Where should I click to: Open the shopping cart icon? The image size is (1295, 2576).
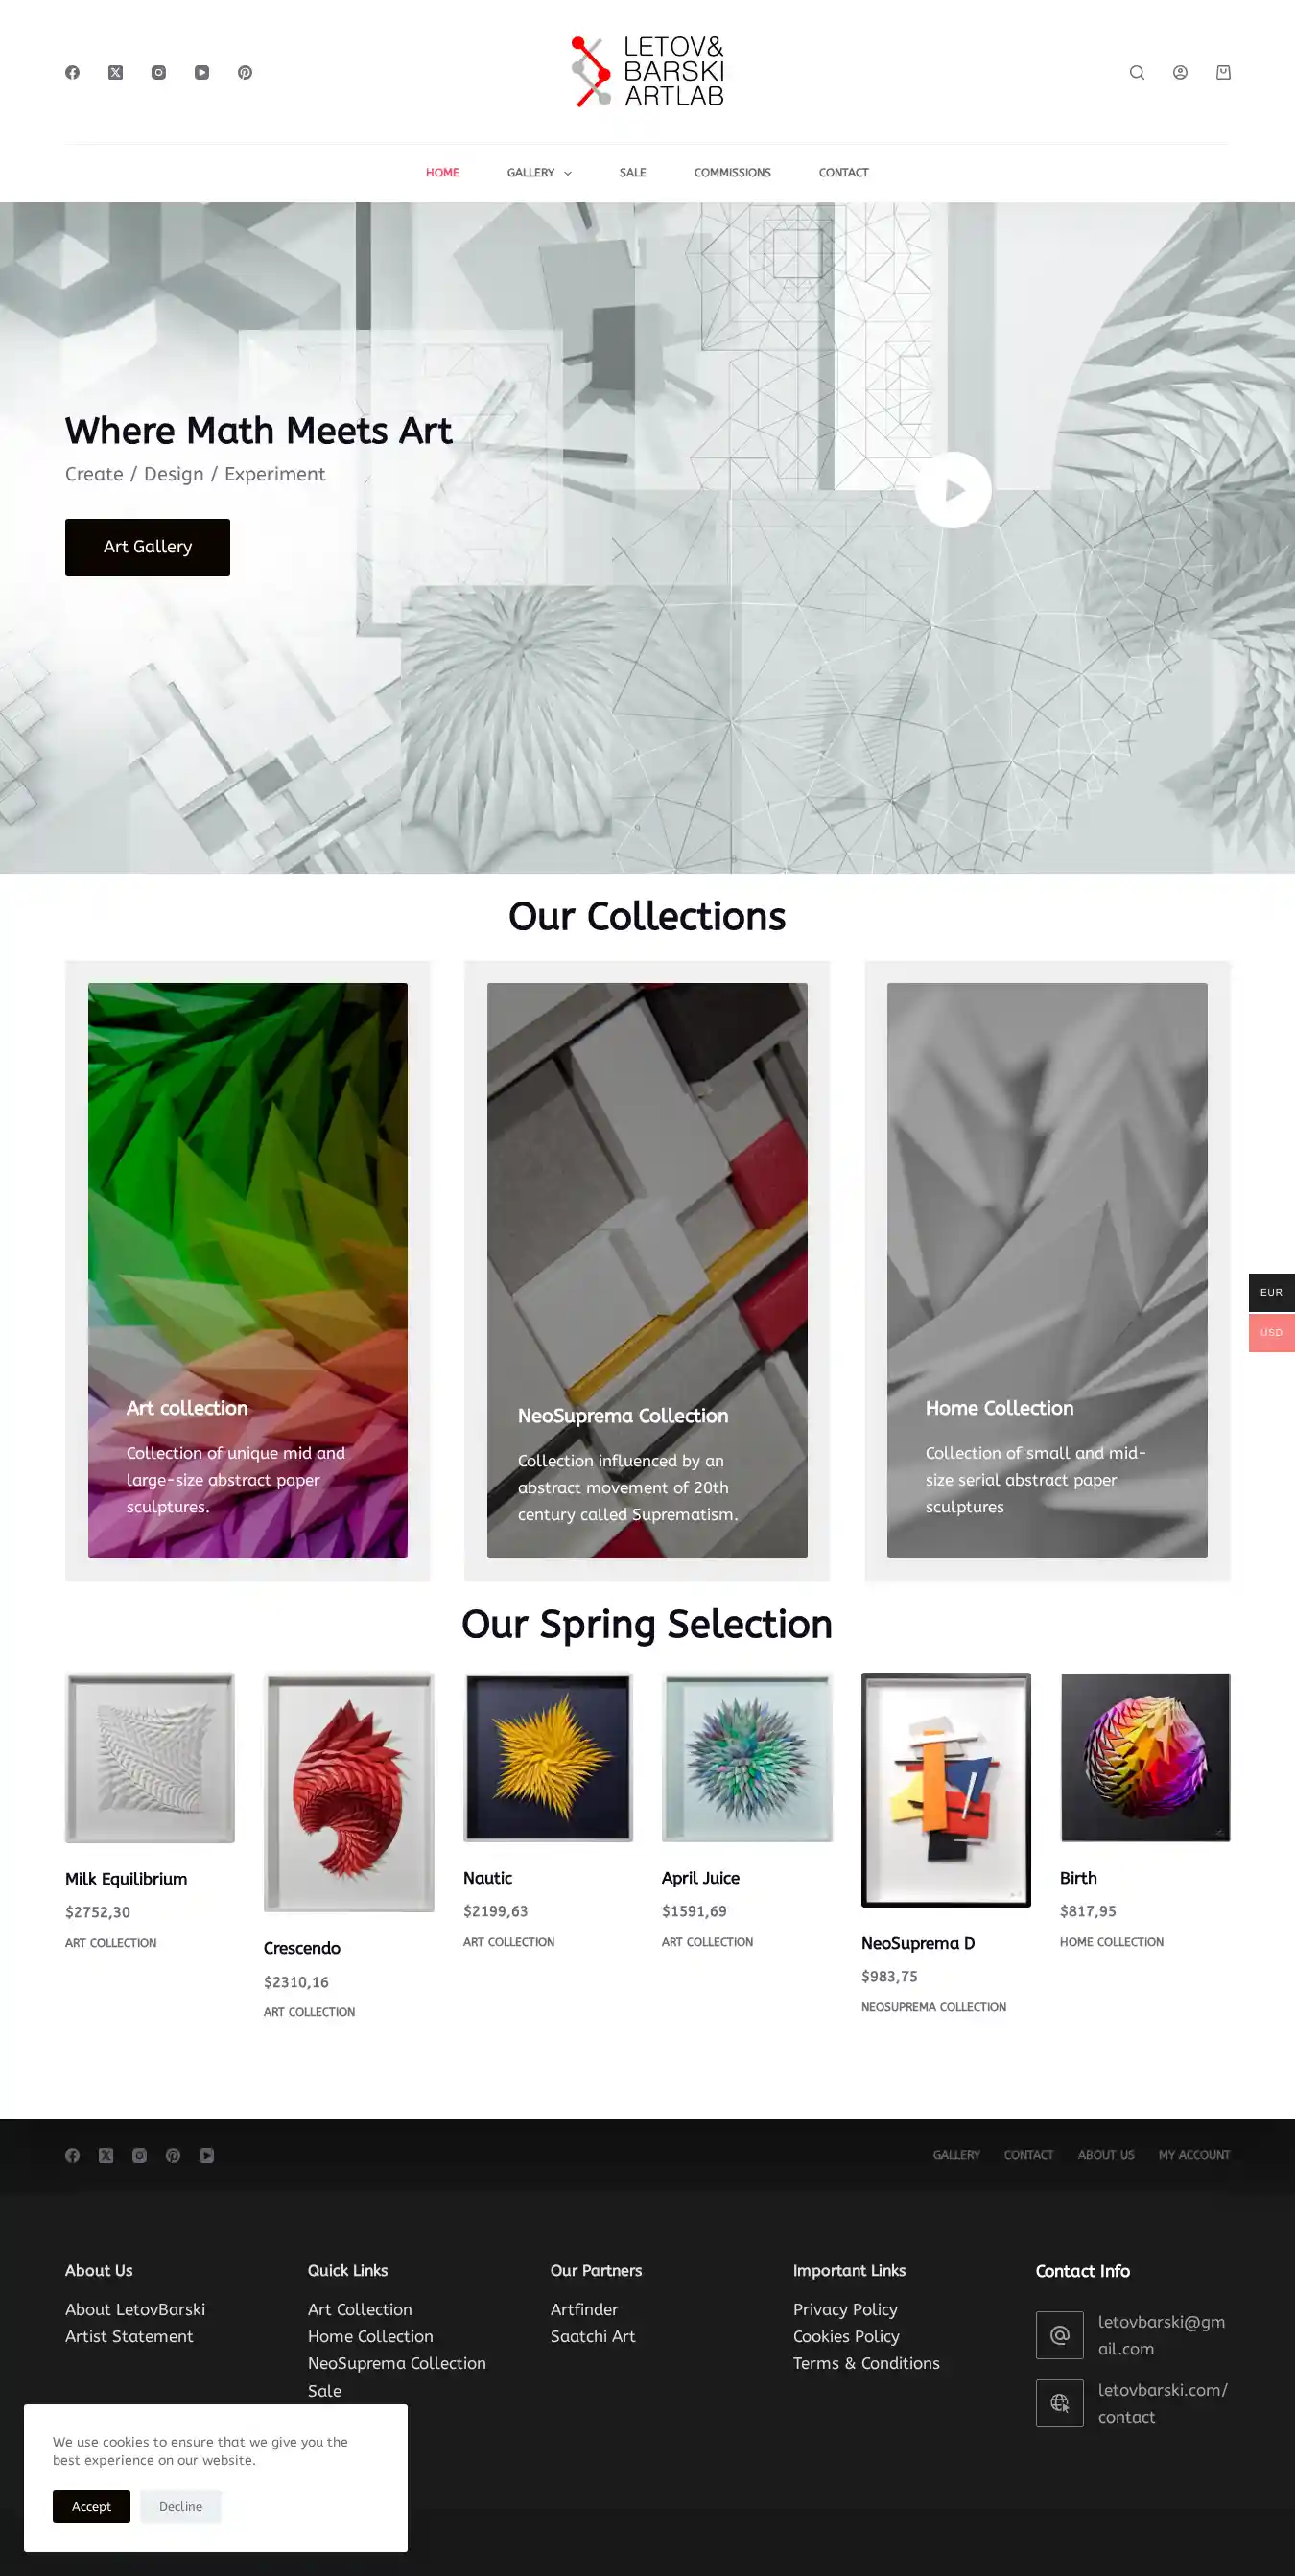[1223, 72]
